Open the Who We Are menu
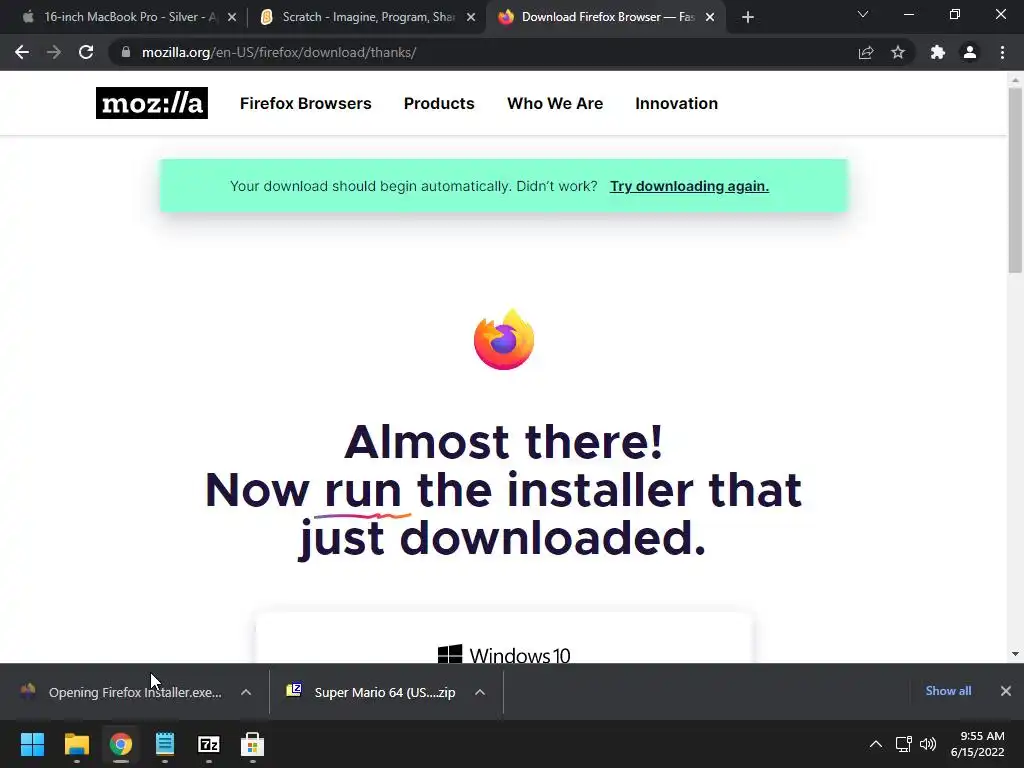The image size is (1024, 768). pyautogui.click(x=555, y=103)
